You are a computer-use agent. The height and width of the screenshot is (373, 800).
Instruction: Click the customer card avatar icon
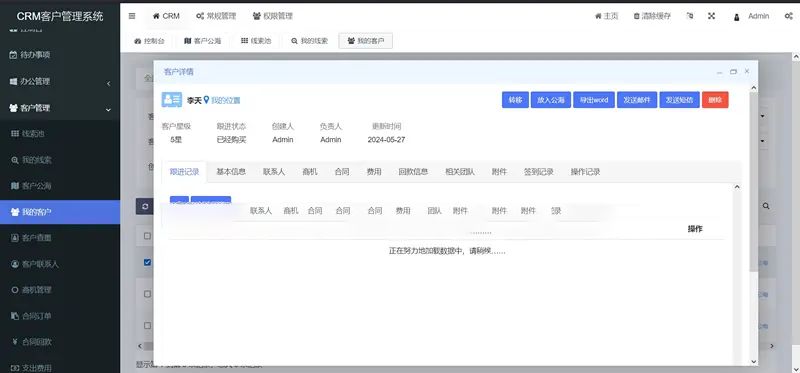[x=172, y=100]
